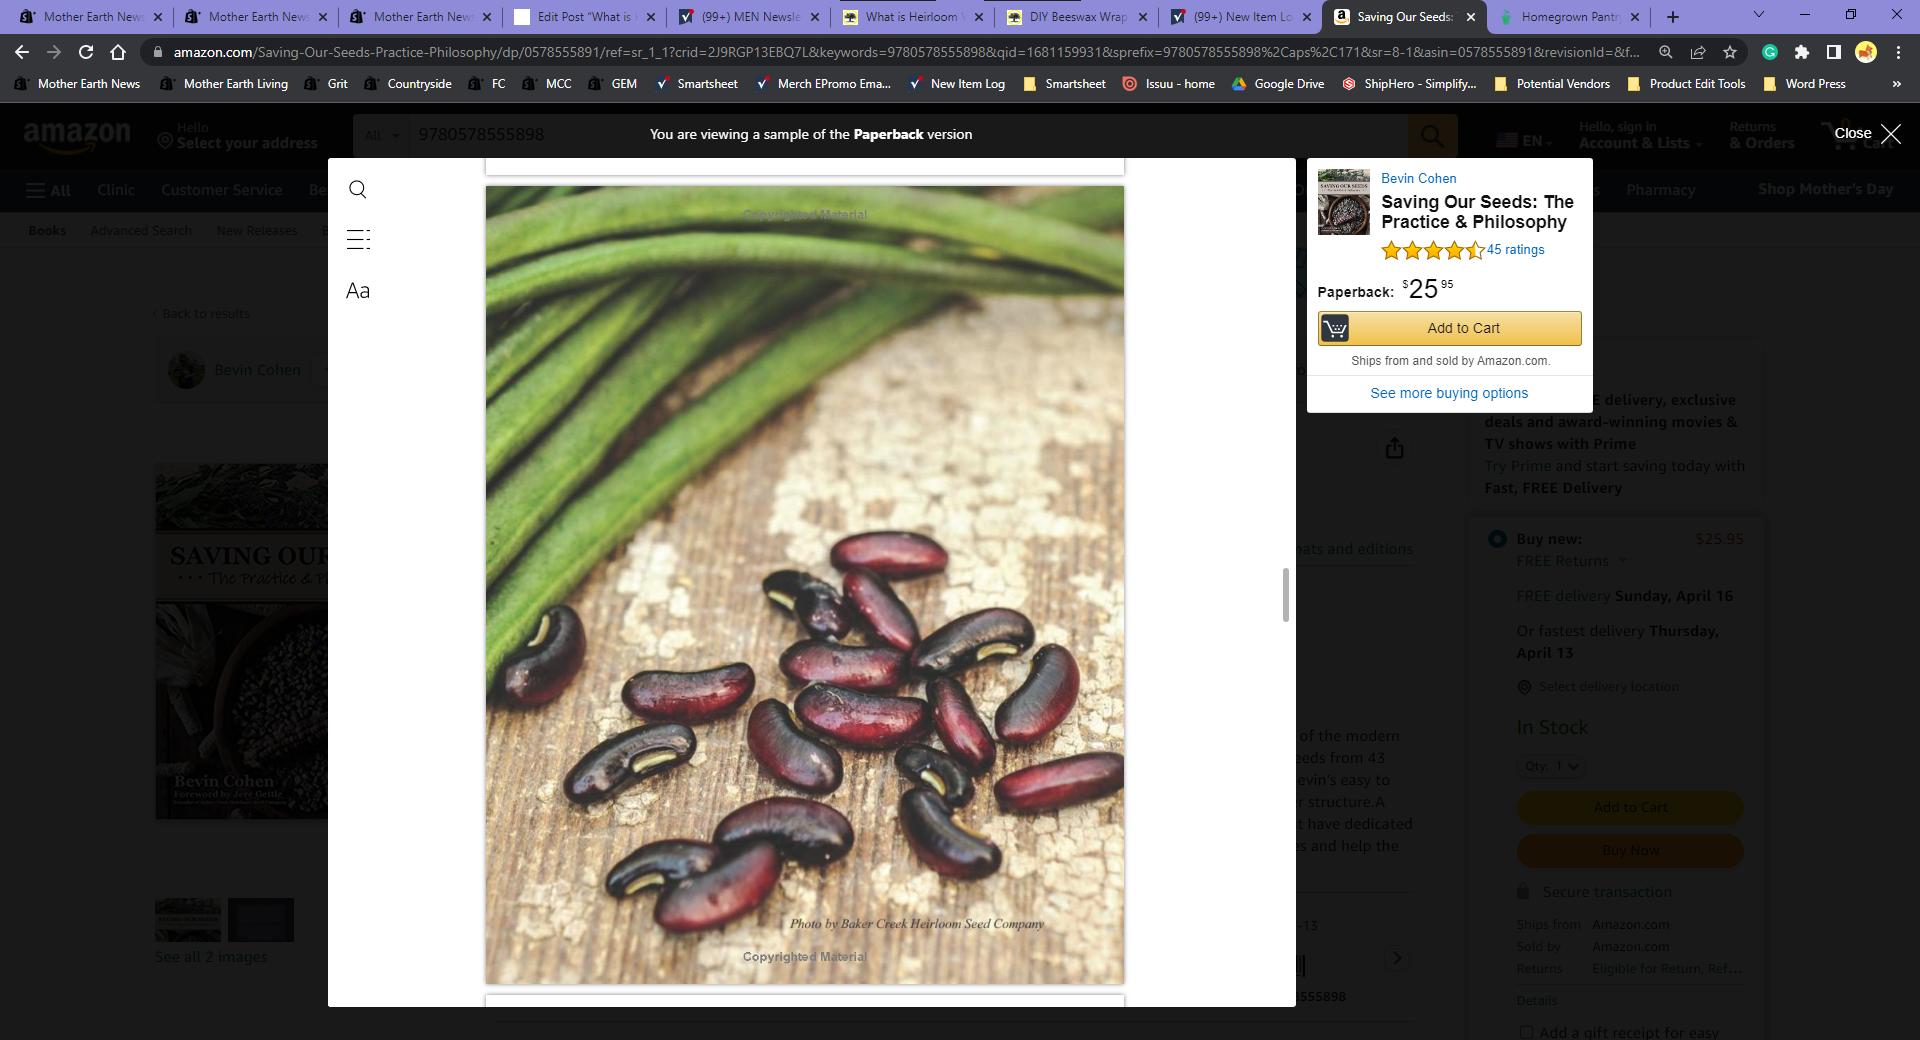Open the Potential Vendors bookmark folder

tap(1551, 84)
